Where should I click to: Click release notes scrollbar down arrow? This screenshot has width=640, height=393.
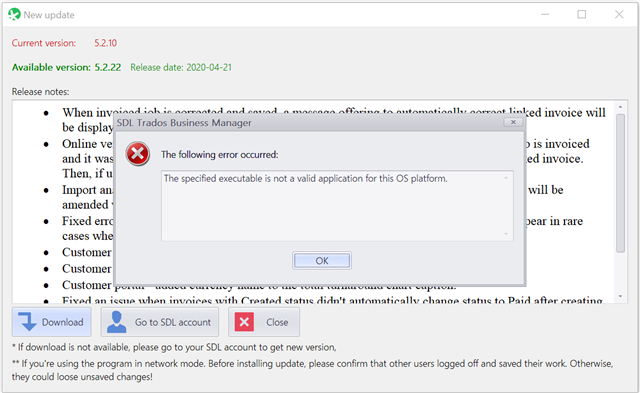tap(620, 296)
